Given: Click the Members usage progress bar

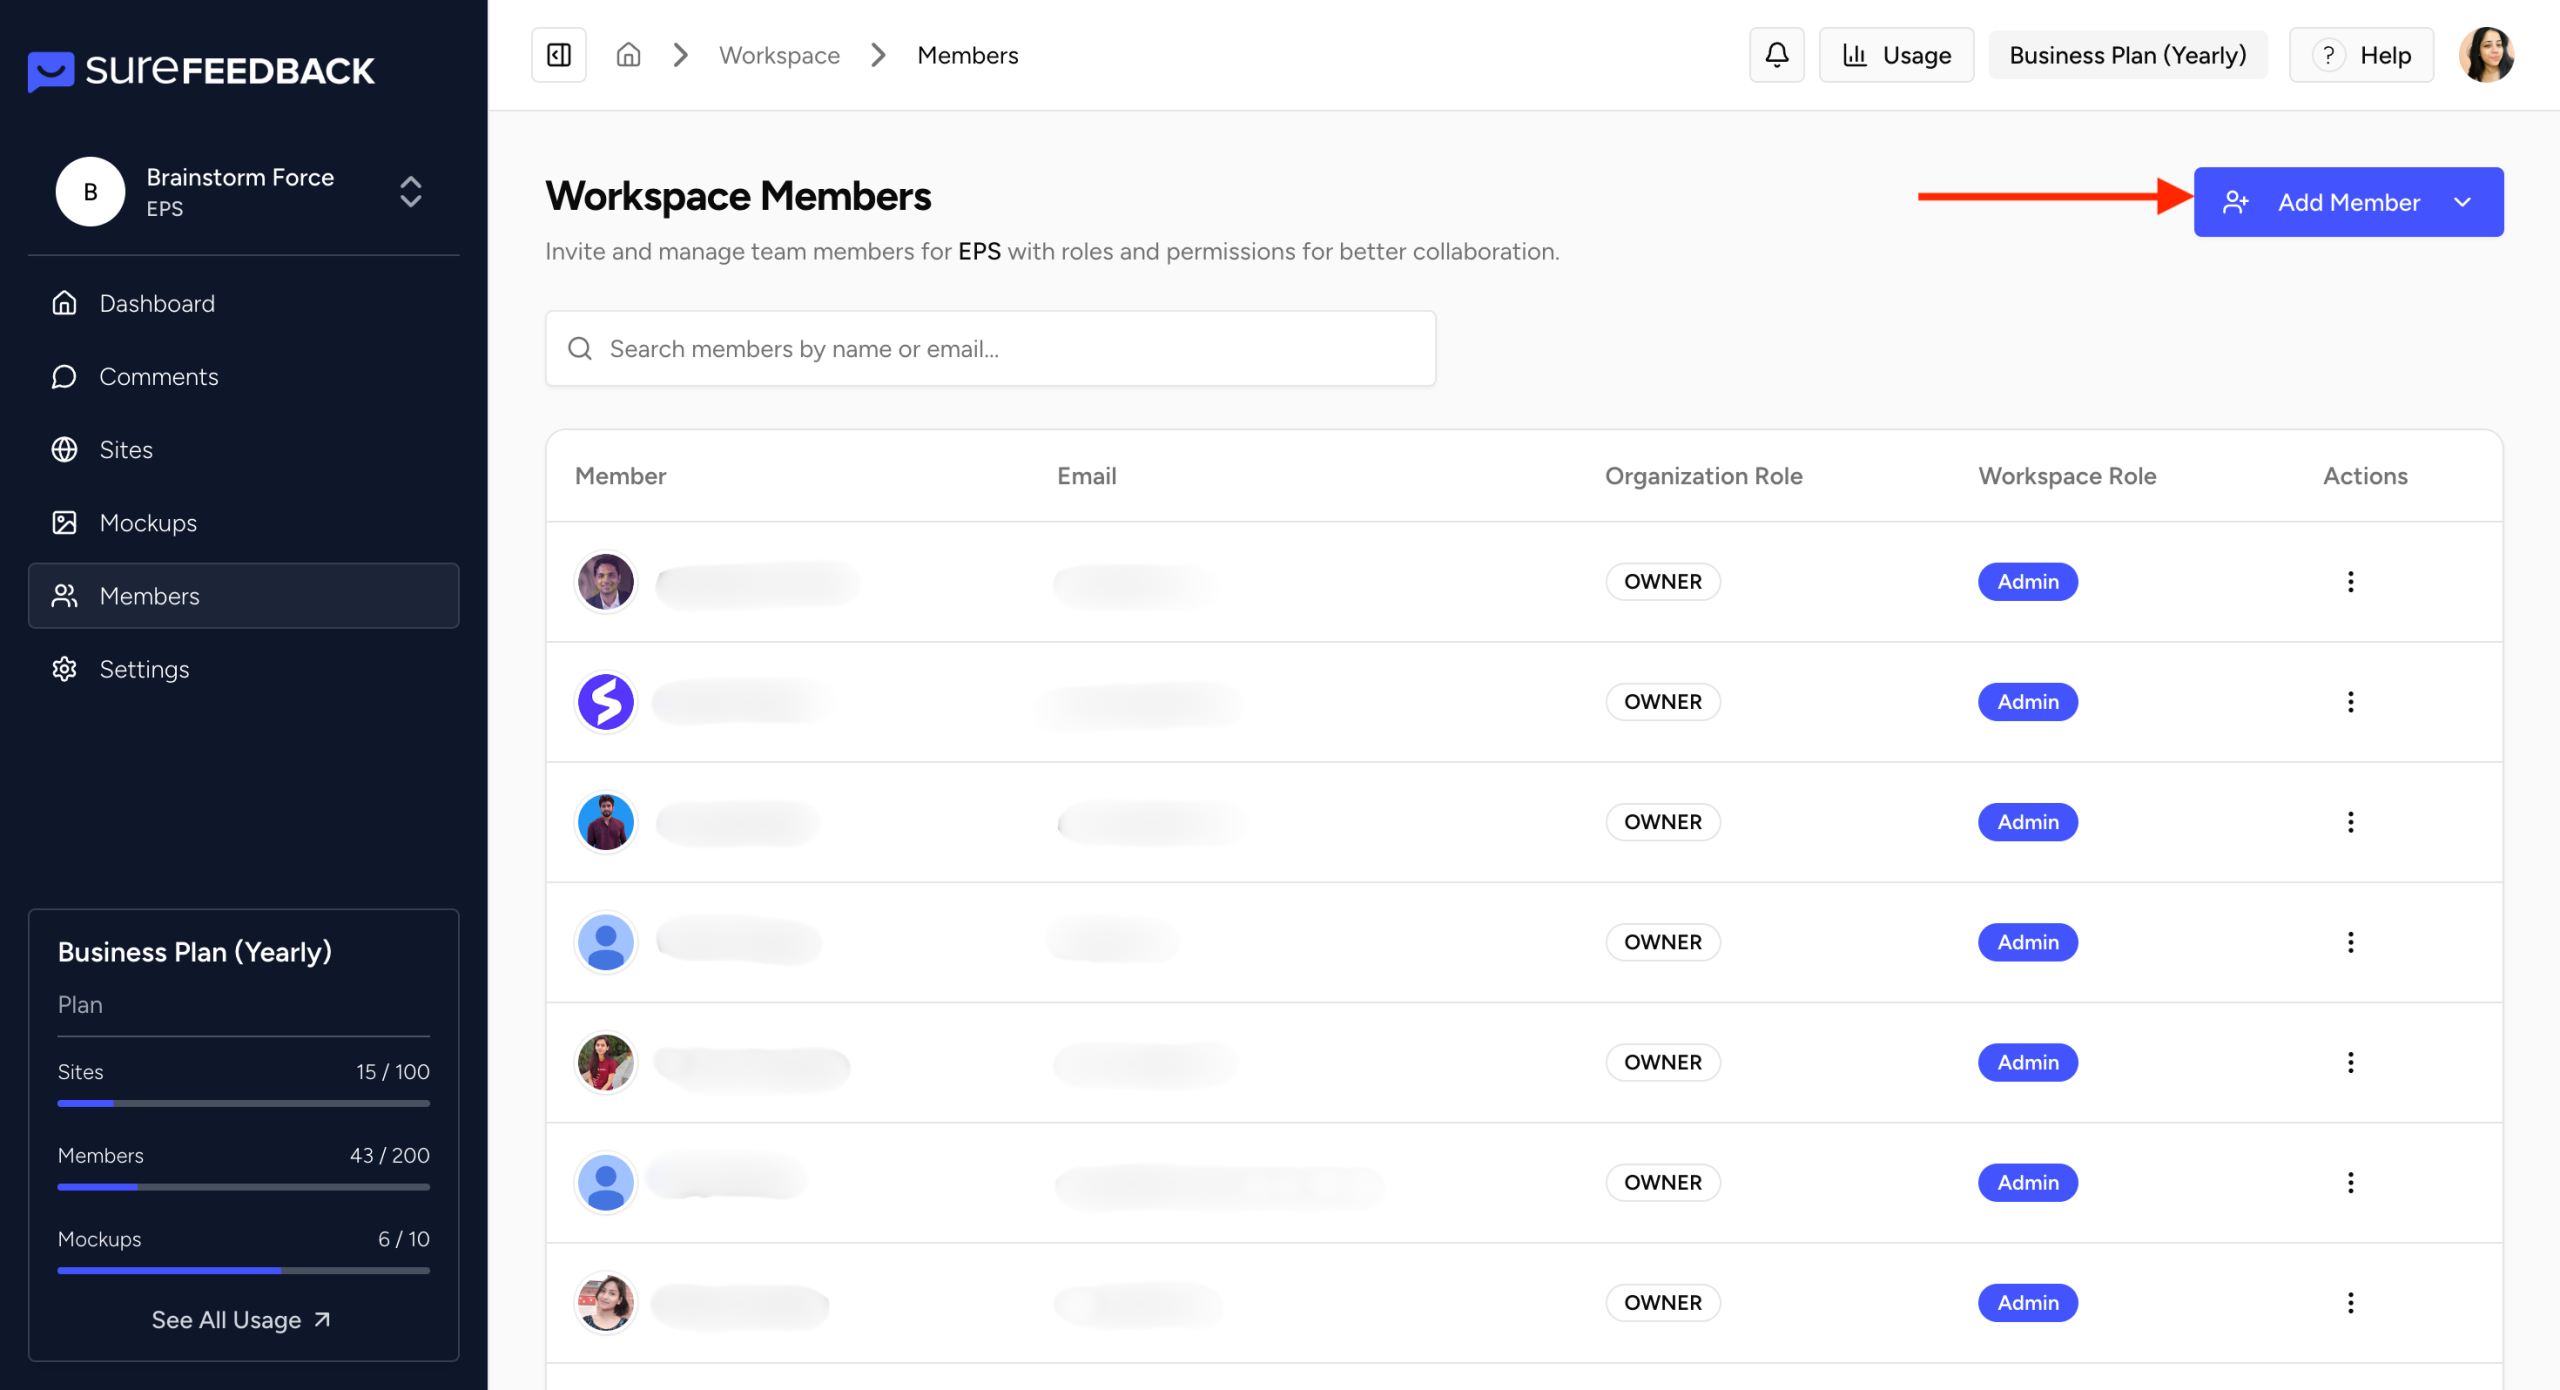Looking at the screenshot, I should pyautogui.click(x=243, y=1187).
